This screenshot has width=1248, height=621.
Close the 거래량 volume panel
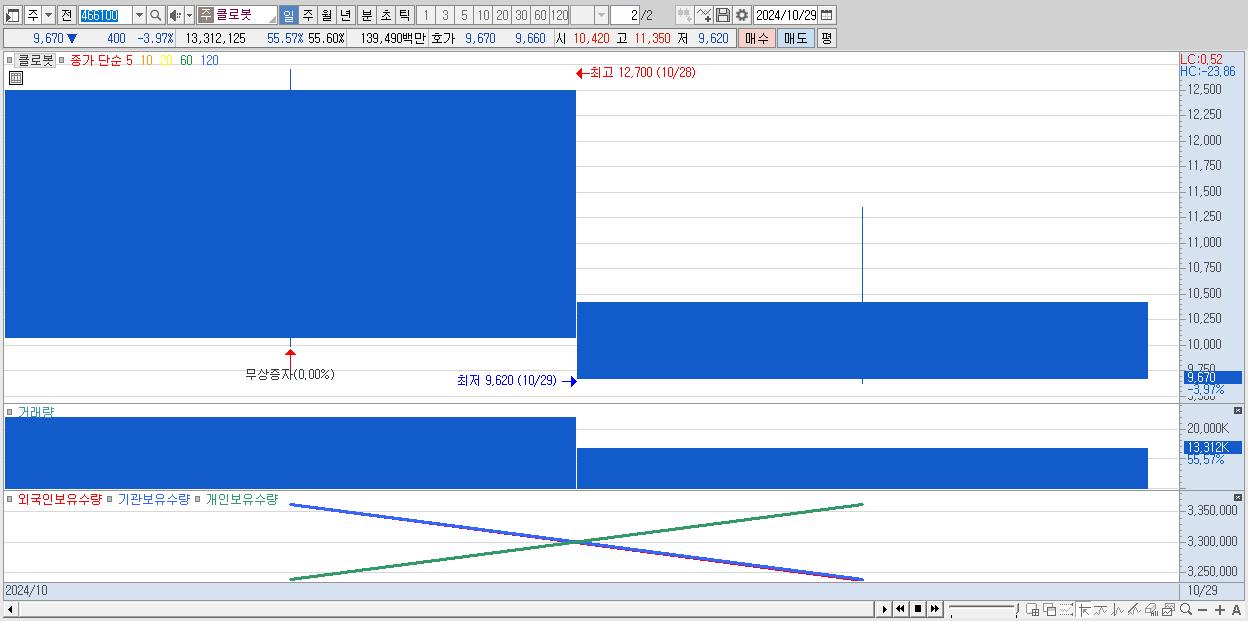click(1237, 411)
